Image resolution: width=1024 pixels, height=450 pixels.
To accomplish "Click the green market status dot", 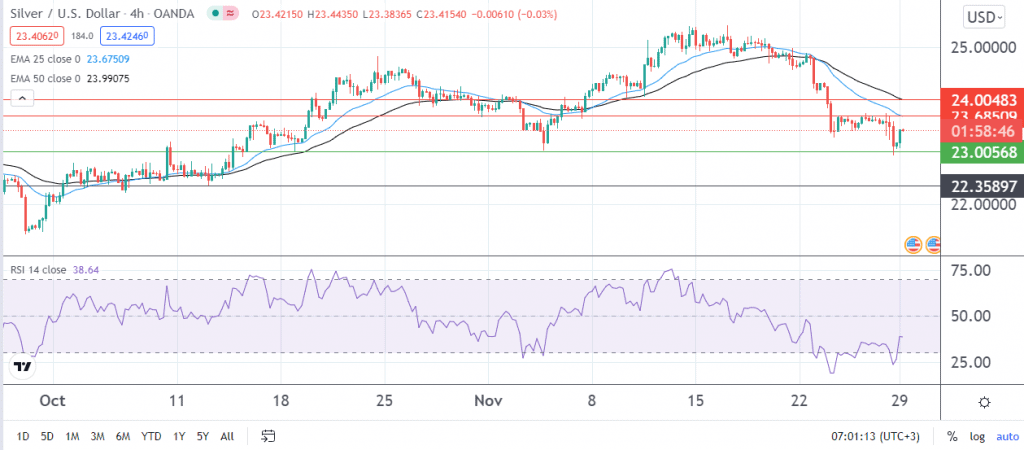I will 215,13.
